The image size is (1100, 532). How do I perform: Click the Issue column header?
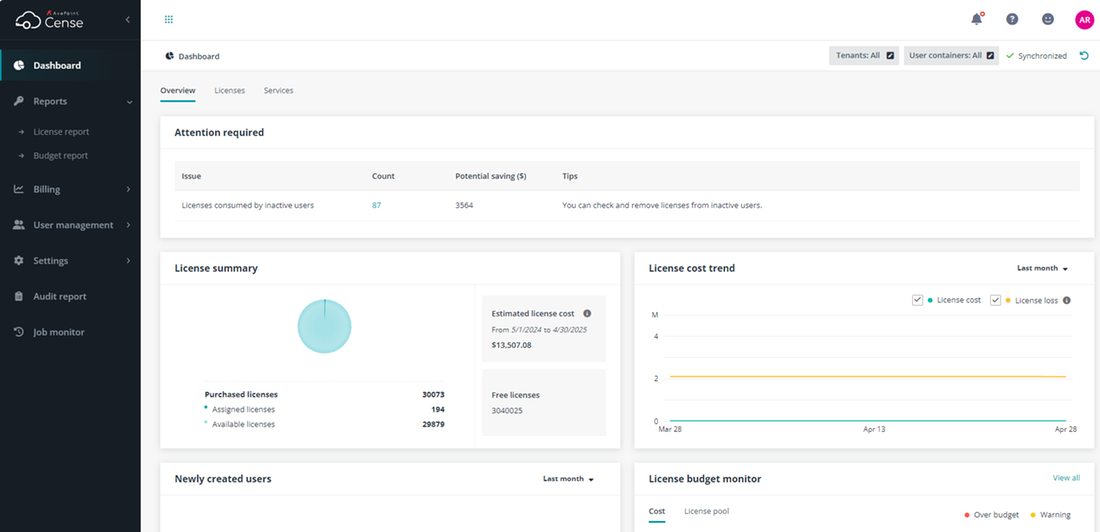(x=191, y=176)
